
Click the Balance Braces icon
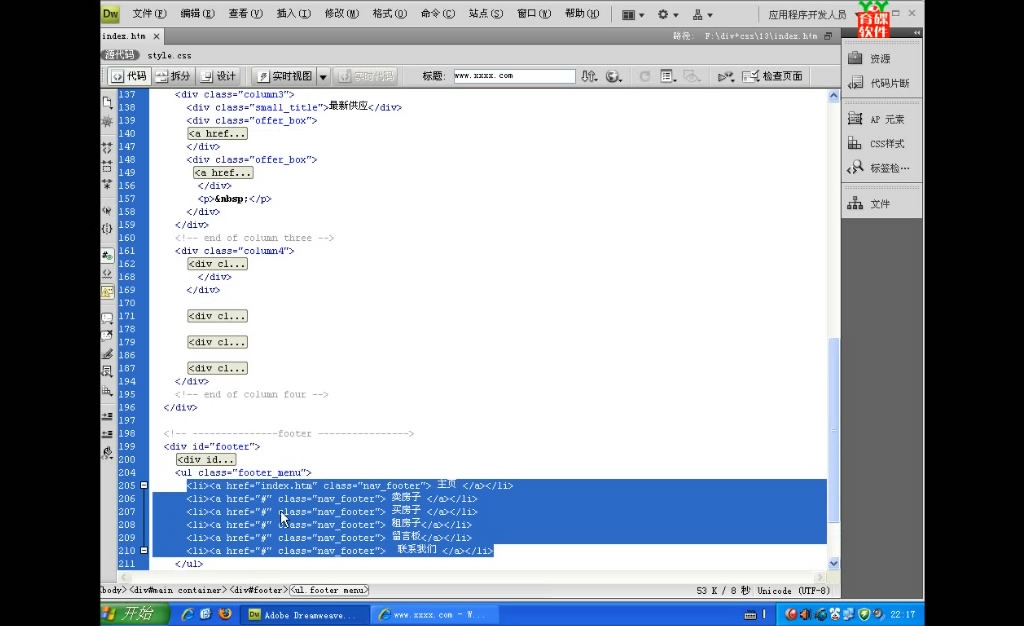pyautogui.click(x=107, y=228)
